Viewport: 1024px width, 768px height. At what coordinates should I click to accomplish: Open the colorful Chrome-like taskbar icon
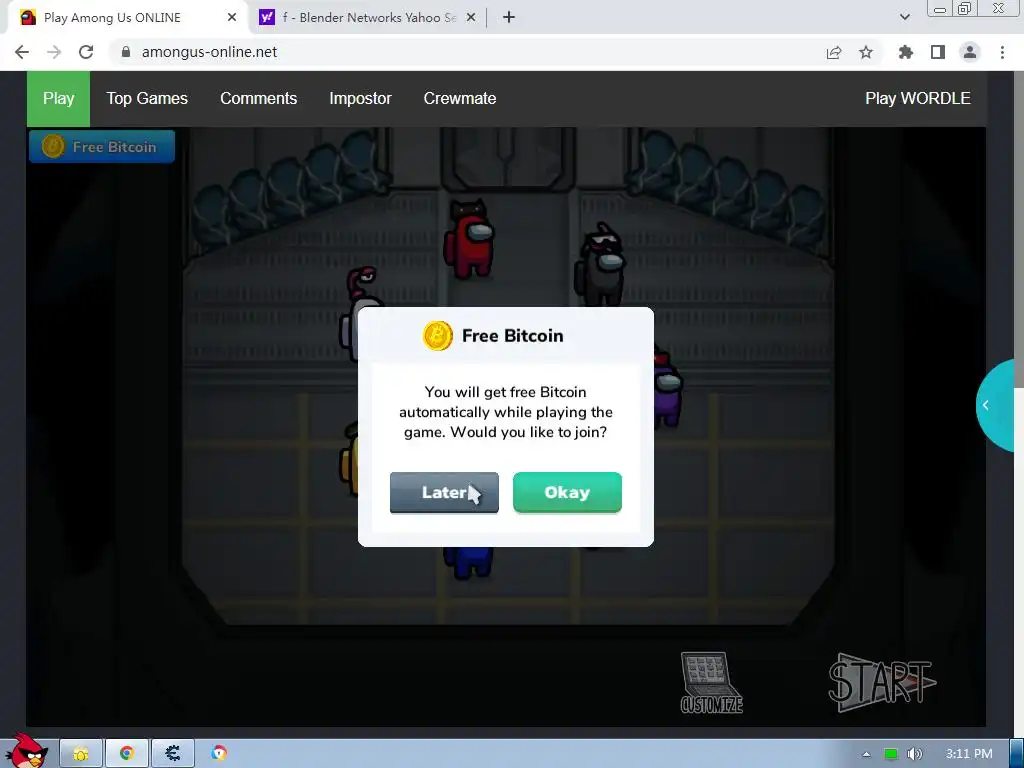(219, 753)
